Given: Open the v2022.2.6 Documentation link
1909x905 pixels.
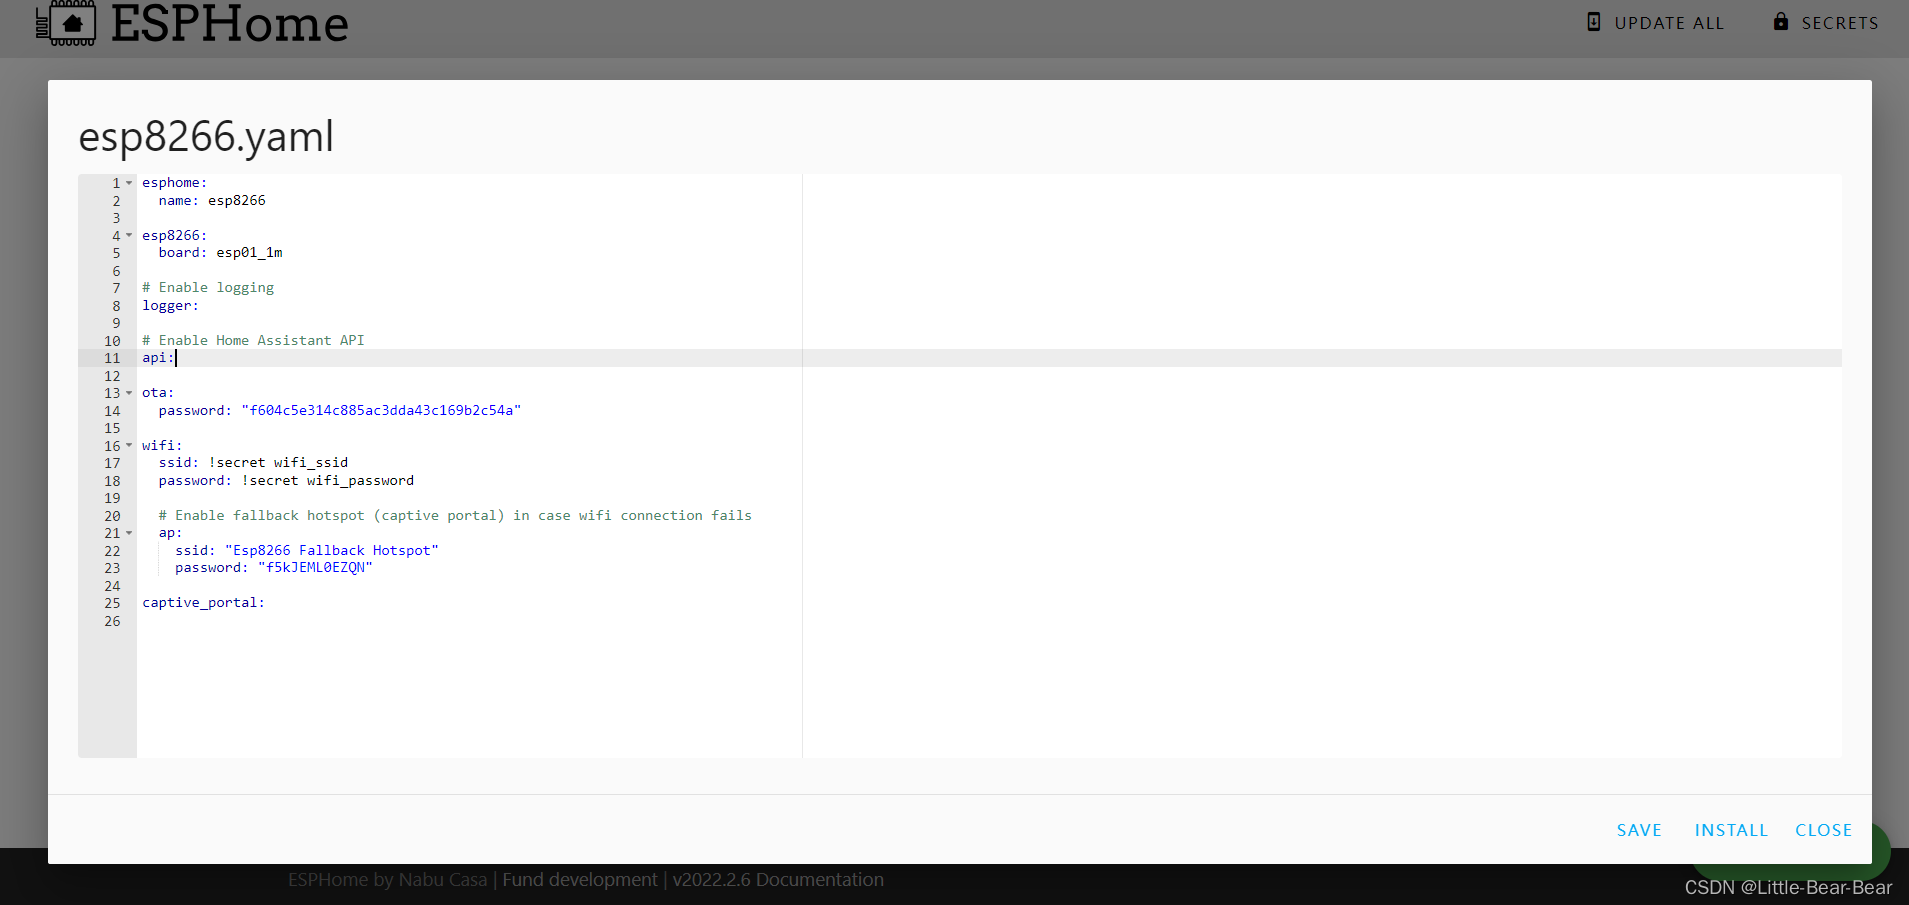Looking at the screenshot, I should 778,880.
